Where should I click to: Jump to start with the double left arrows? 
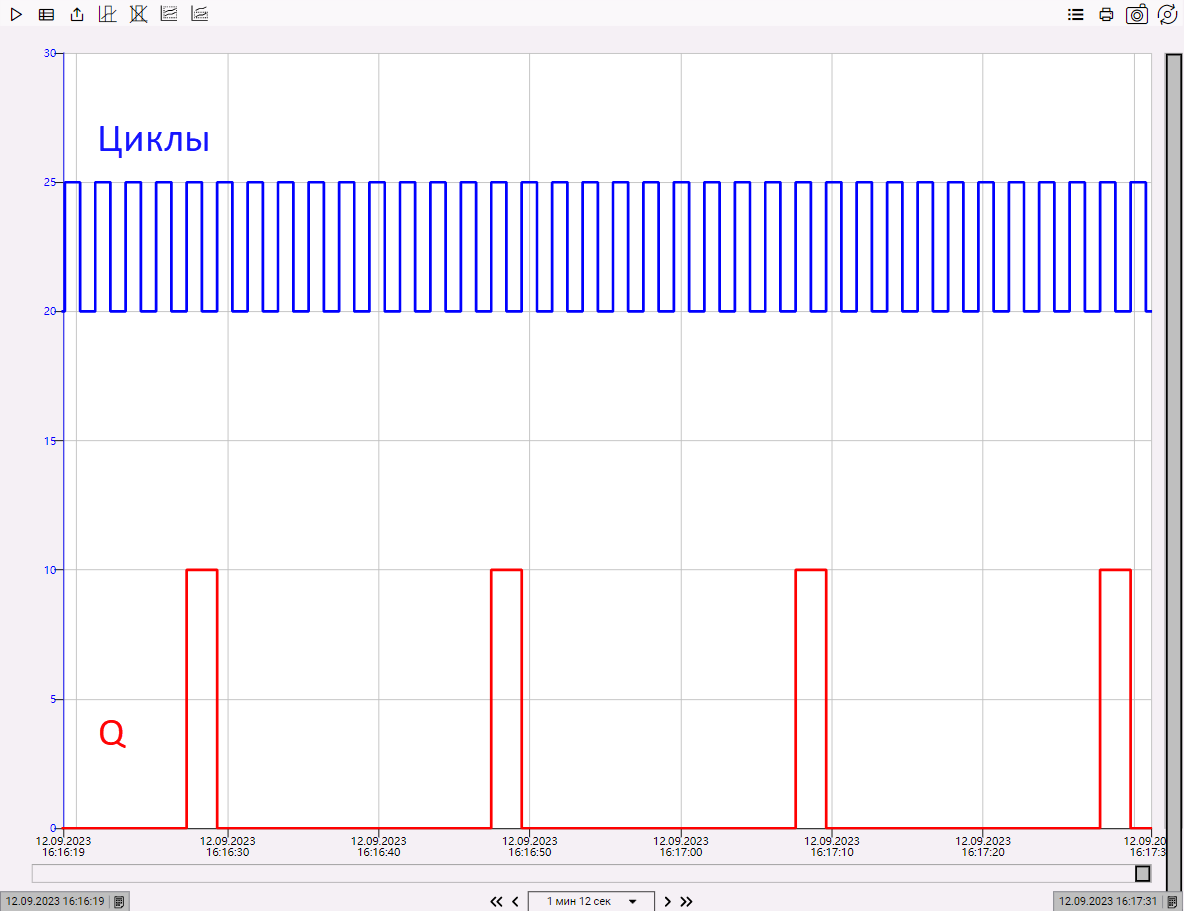(x=496, y=901)
